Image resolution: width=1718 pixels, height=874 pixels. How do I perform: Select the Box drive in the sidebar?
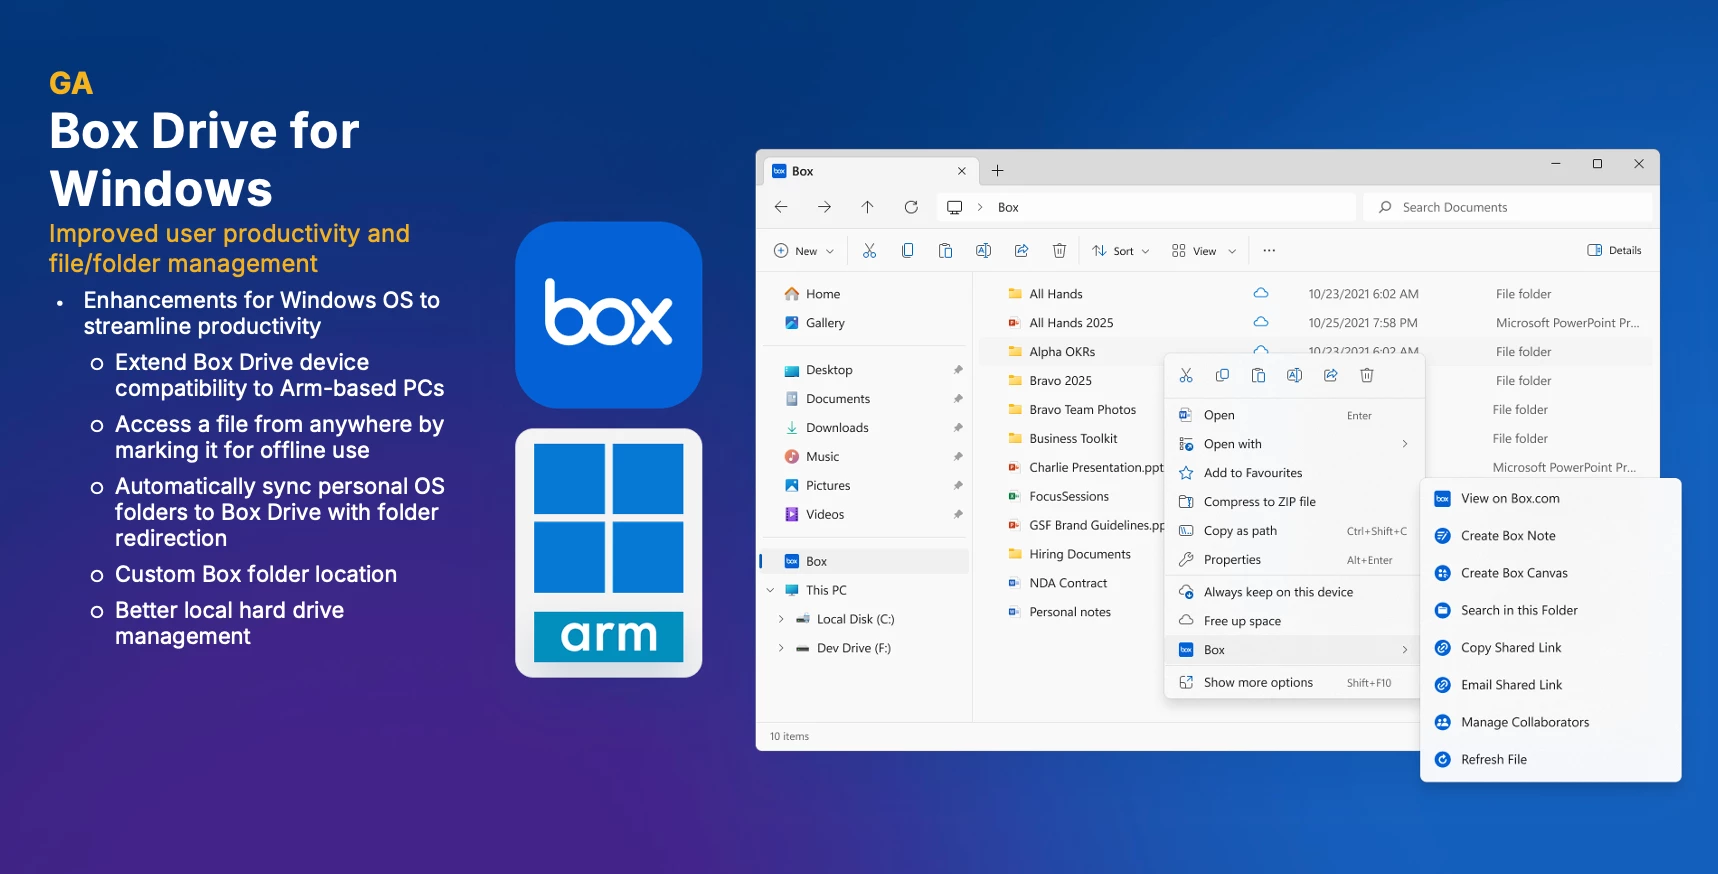pyautogui.click(x=867, y=561)
